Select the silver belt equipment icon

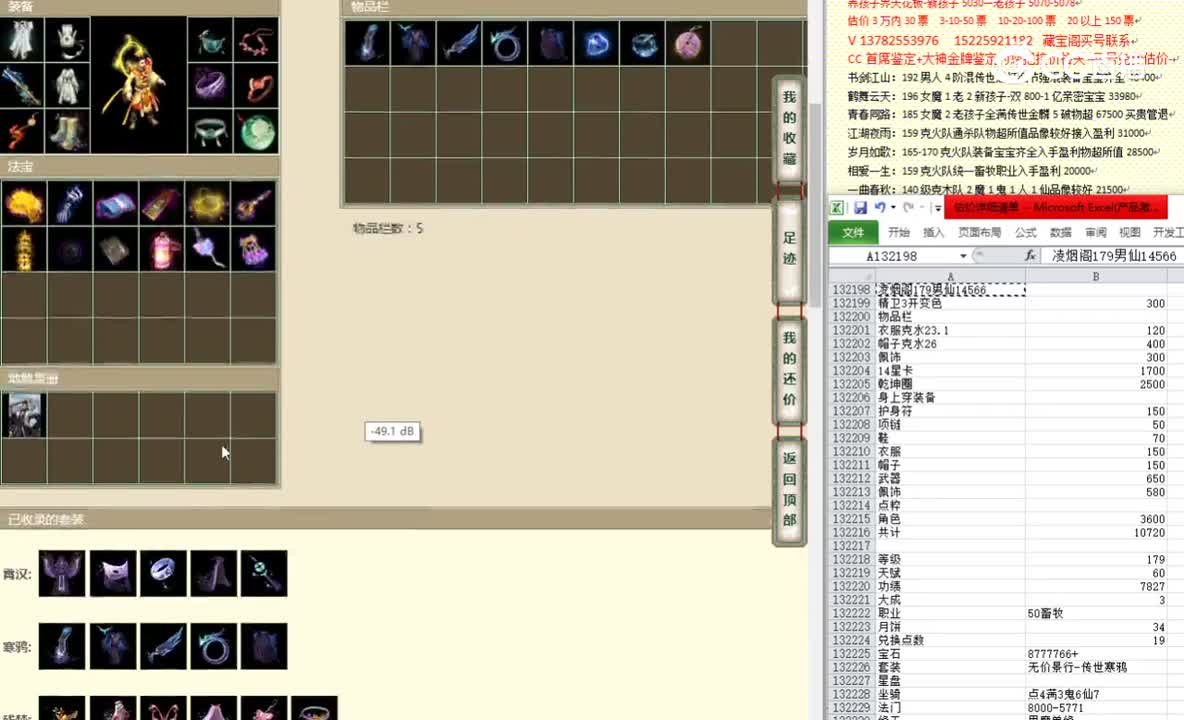[209, 131]
